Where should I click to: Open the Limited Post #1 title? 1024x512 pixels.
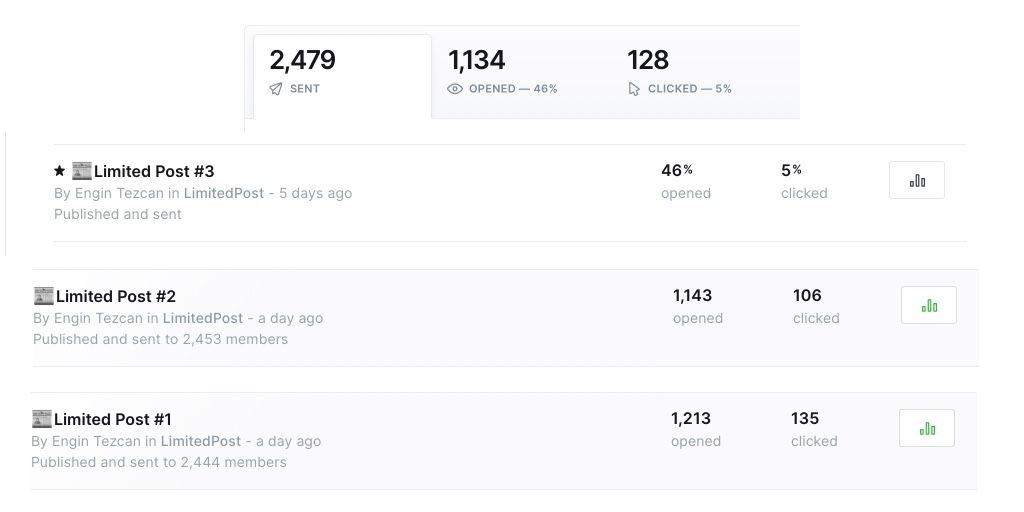click(x=112, y=419)
